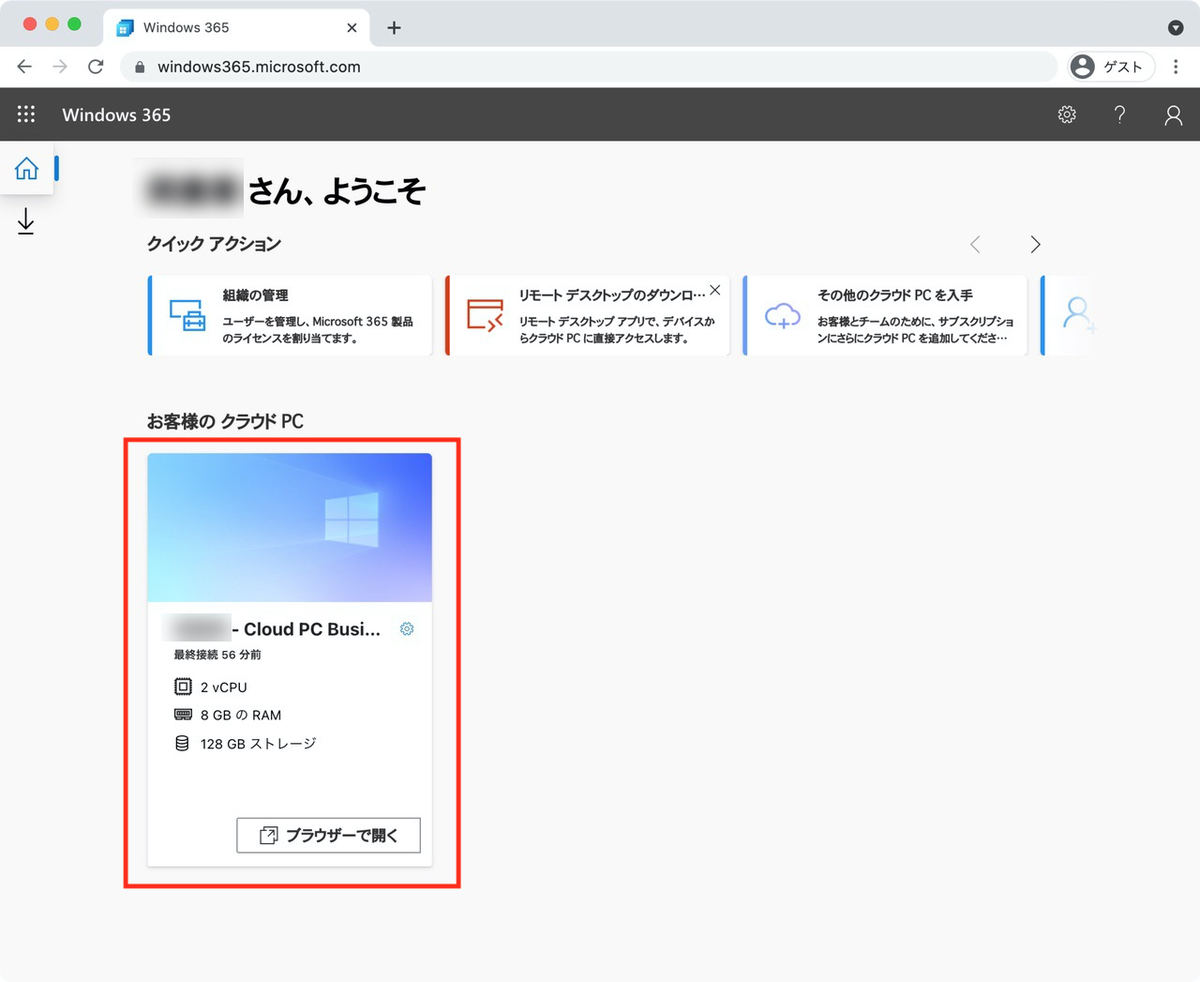Screen dimensions: 1200x982
Task: Open the 組織の管理 quick action card
Action: (x=290, y=316)
